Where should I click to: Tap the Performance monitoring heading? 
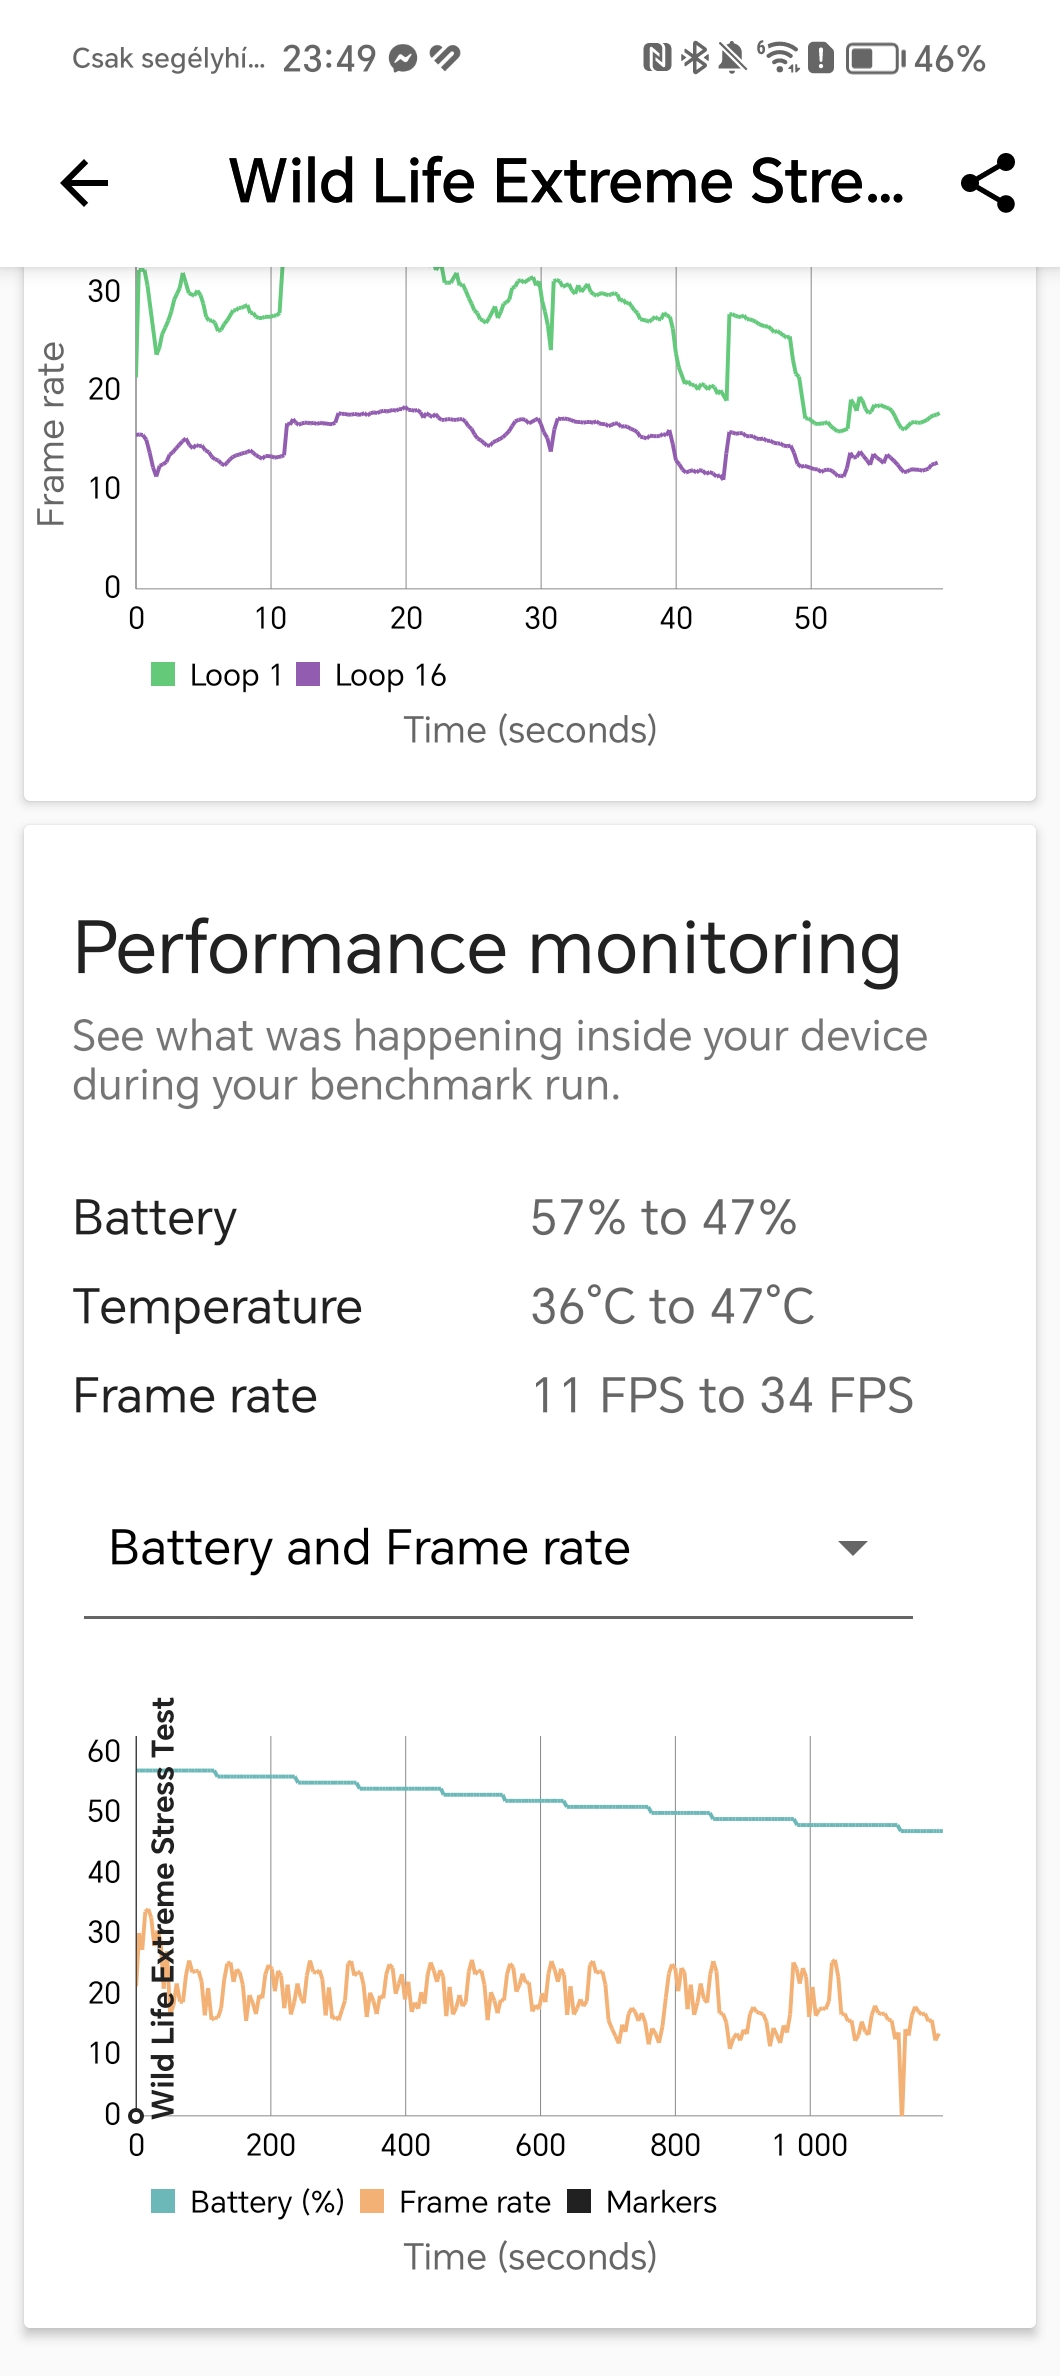pos(487,947)
